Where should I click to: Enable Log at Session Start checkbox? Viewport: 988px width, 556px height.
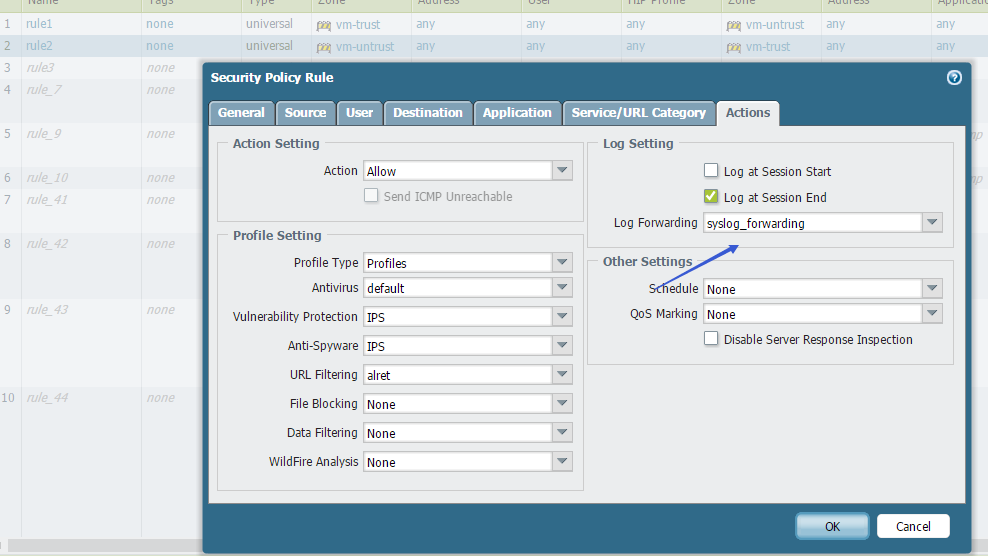[711, 171]
